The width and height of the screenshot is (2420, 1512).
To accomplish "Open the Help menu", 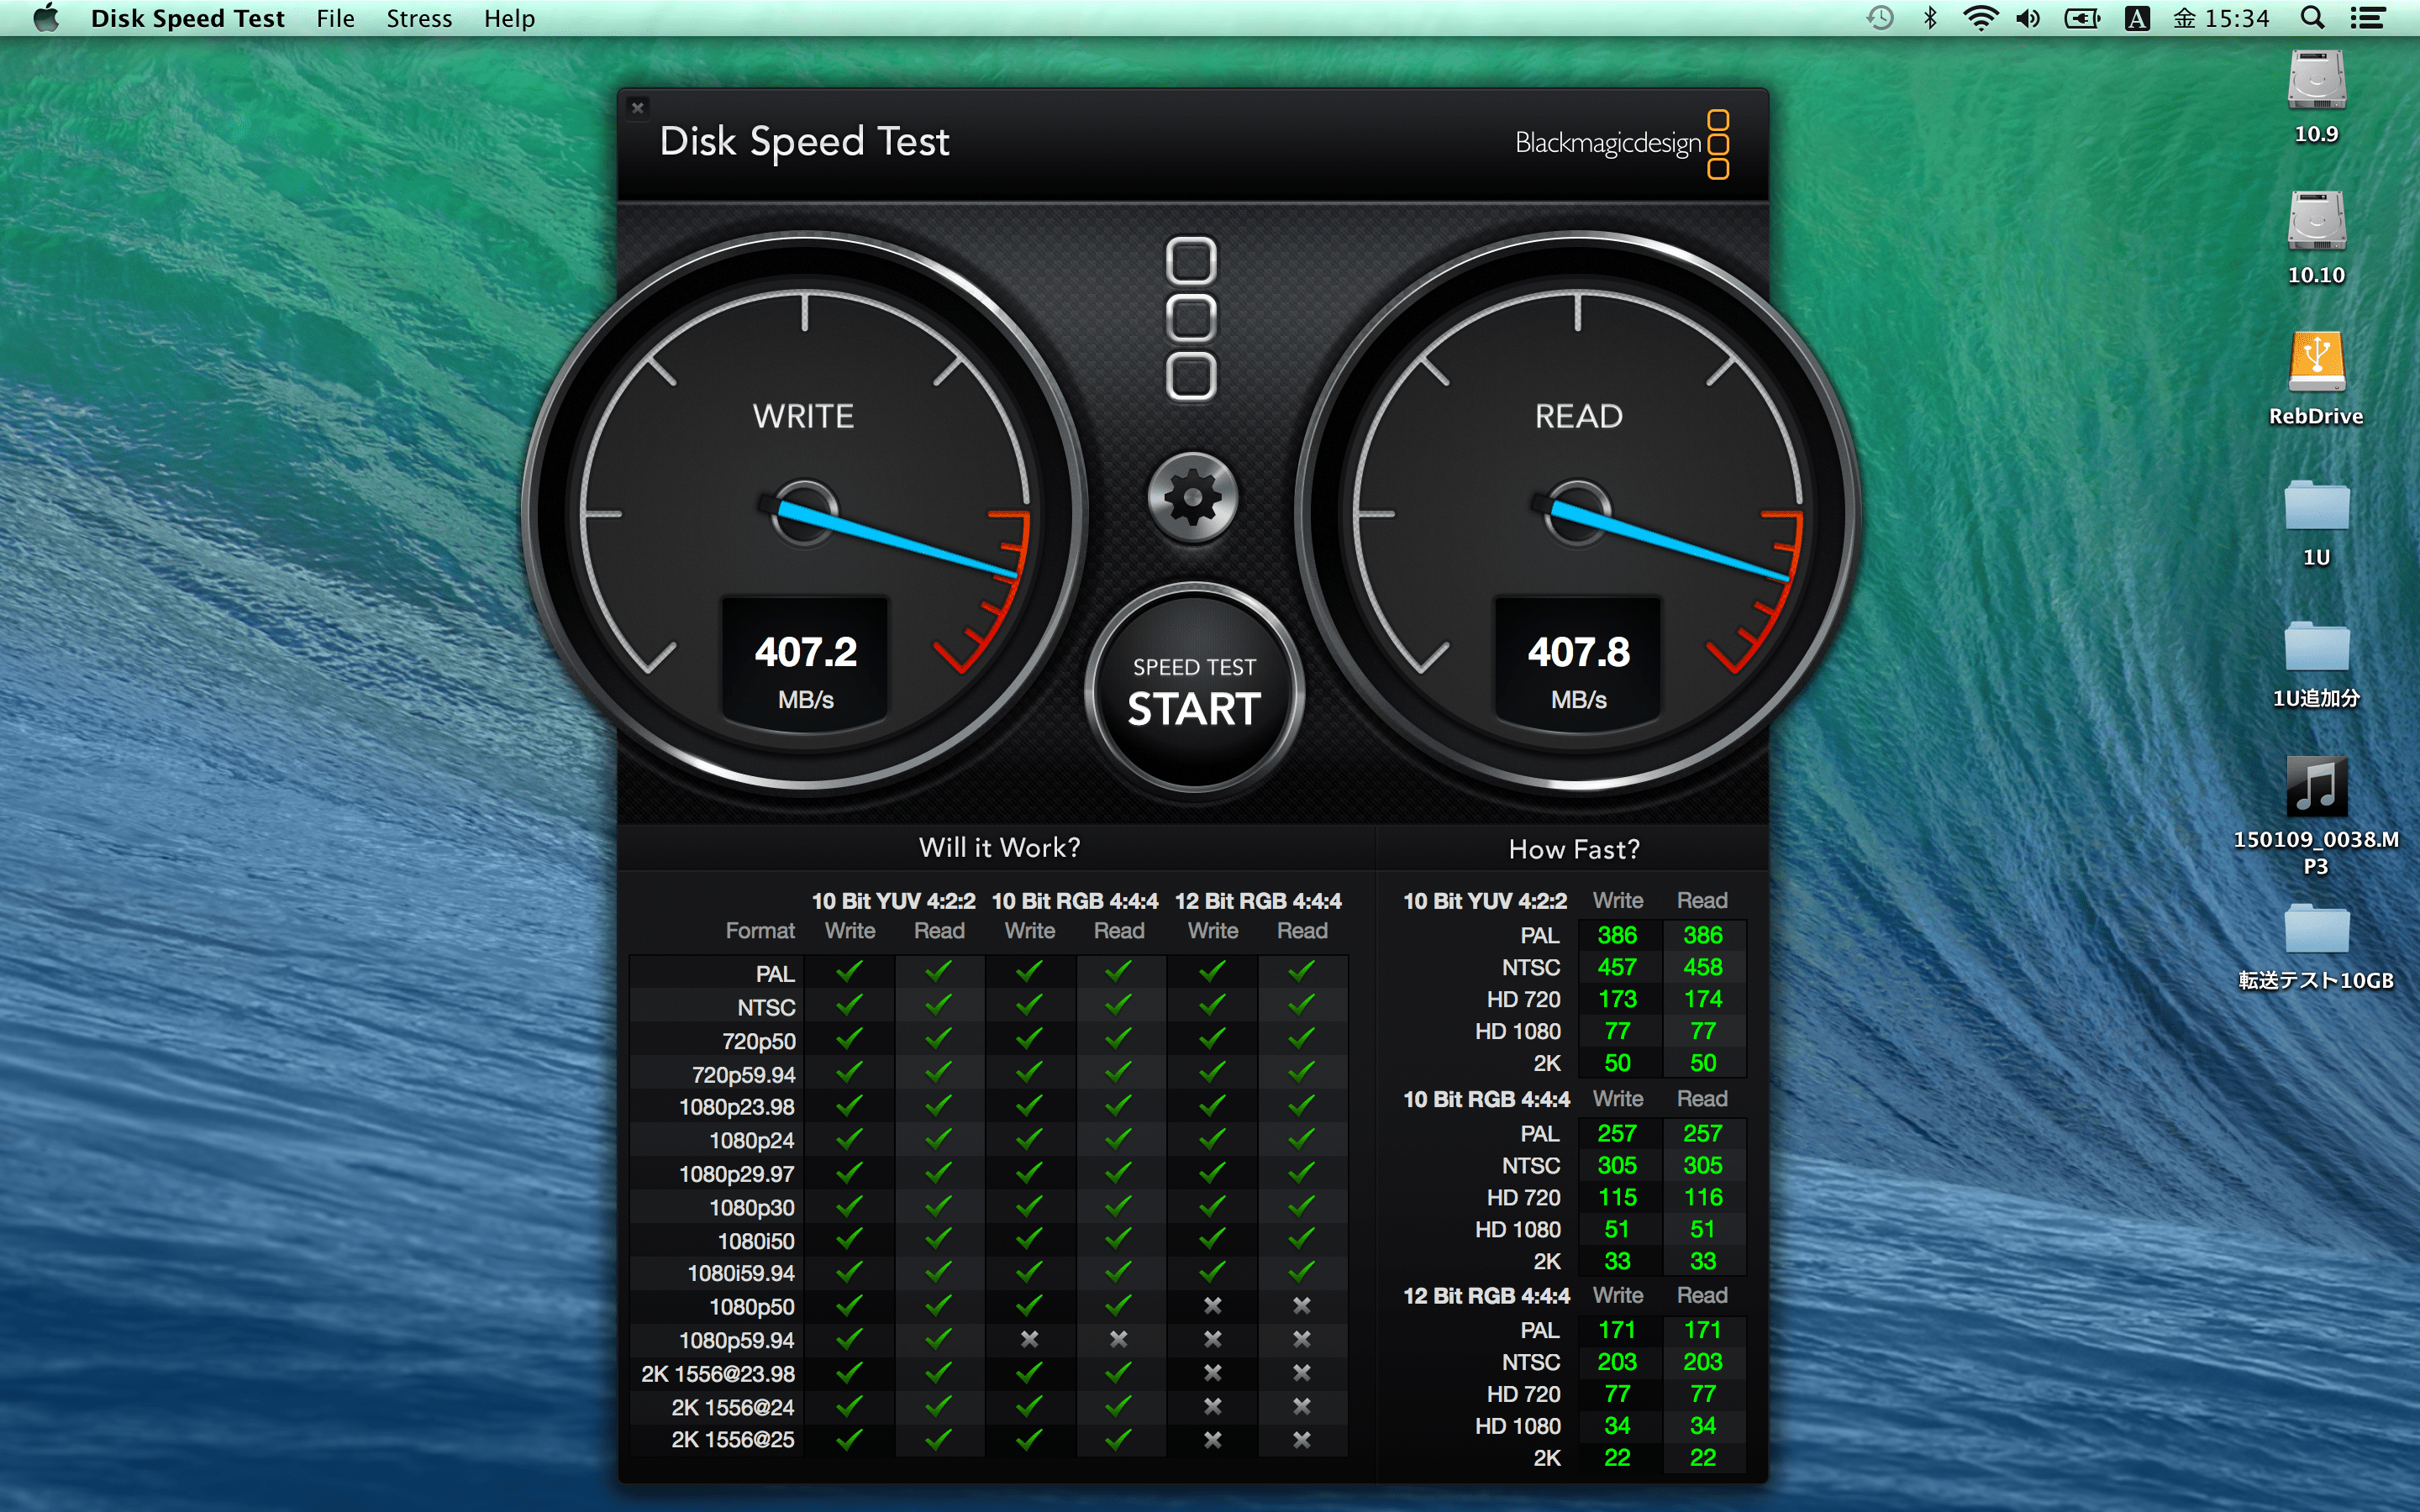I will pyautogui.click(x=510, y=18).
